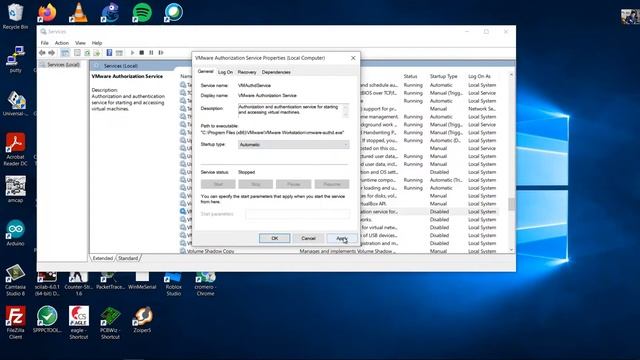Switch to the Standard view tab
The height and width of the screenshot is (360, 640).
pyautogui.click(x=128, y=258)
